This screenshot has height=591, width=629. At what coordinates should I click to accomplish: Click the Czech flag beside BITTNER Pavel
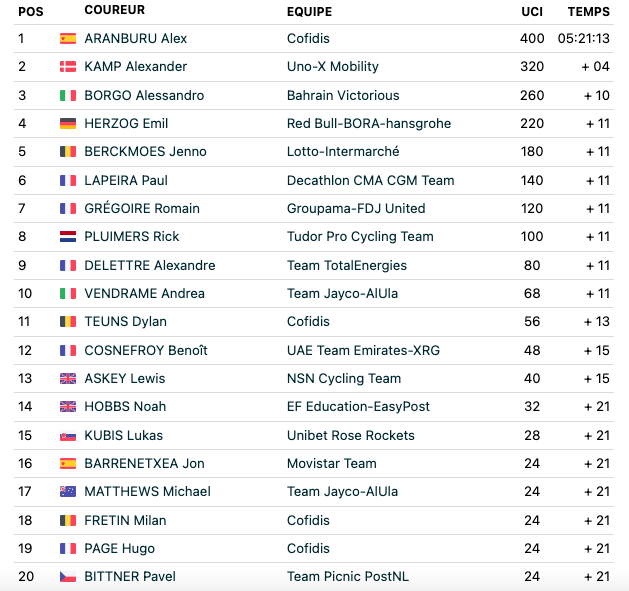click(x=68, y=577)
